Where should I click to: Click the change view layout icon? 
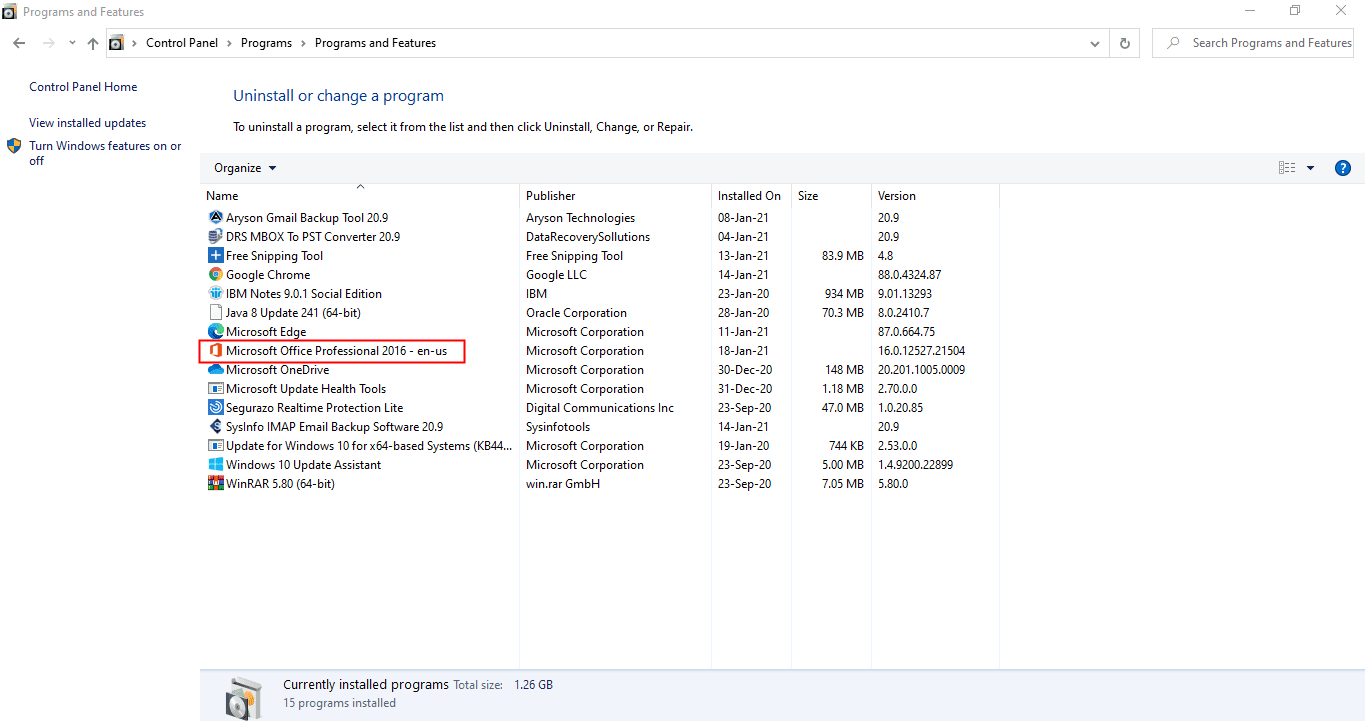tap(1287, 168)
